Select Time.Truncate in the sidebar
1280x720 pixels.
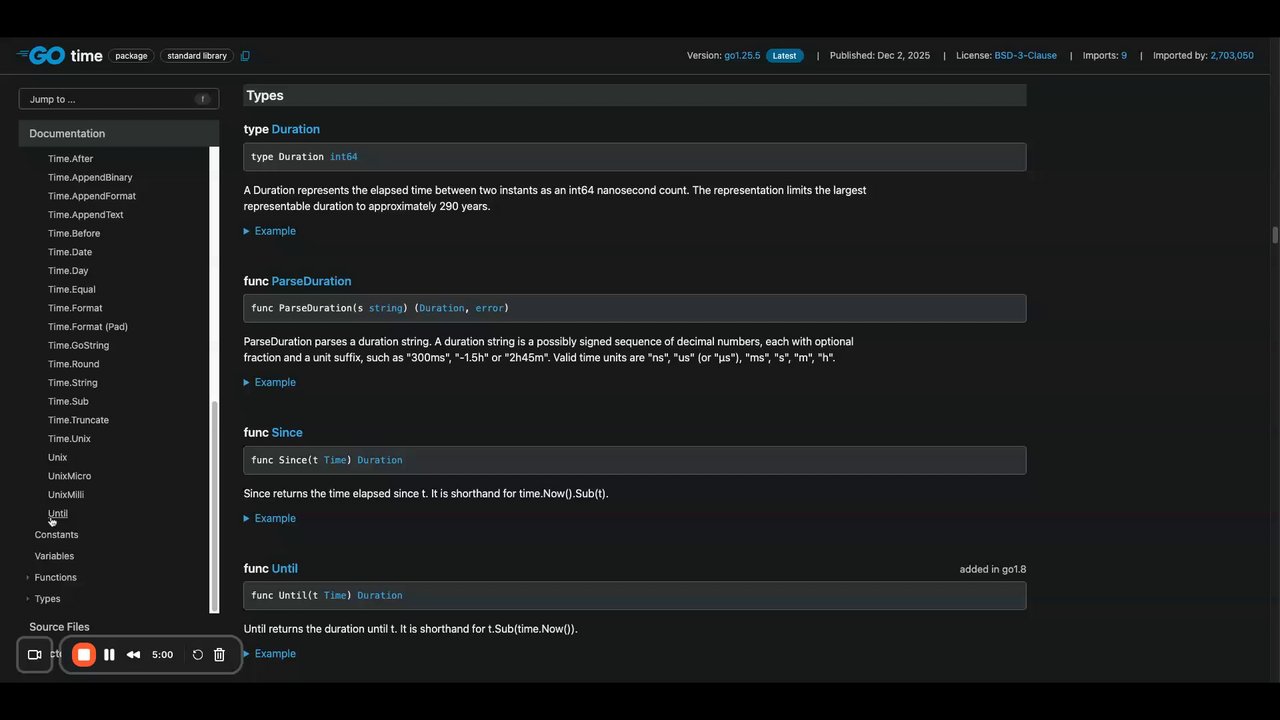point(78,420)
